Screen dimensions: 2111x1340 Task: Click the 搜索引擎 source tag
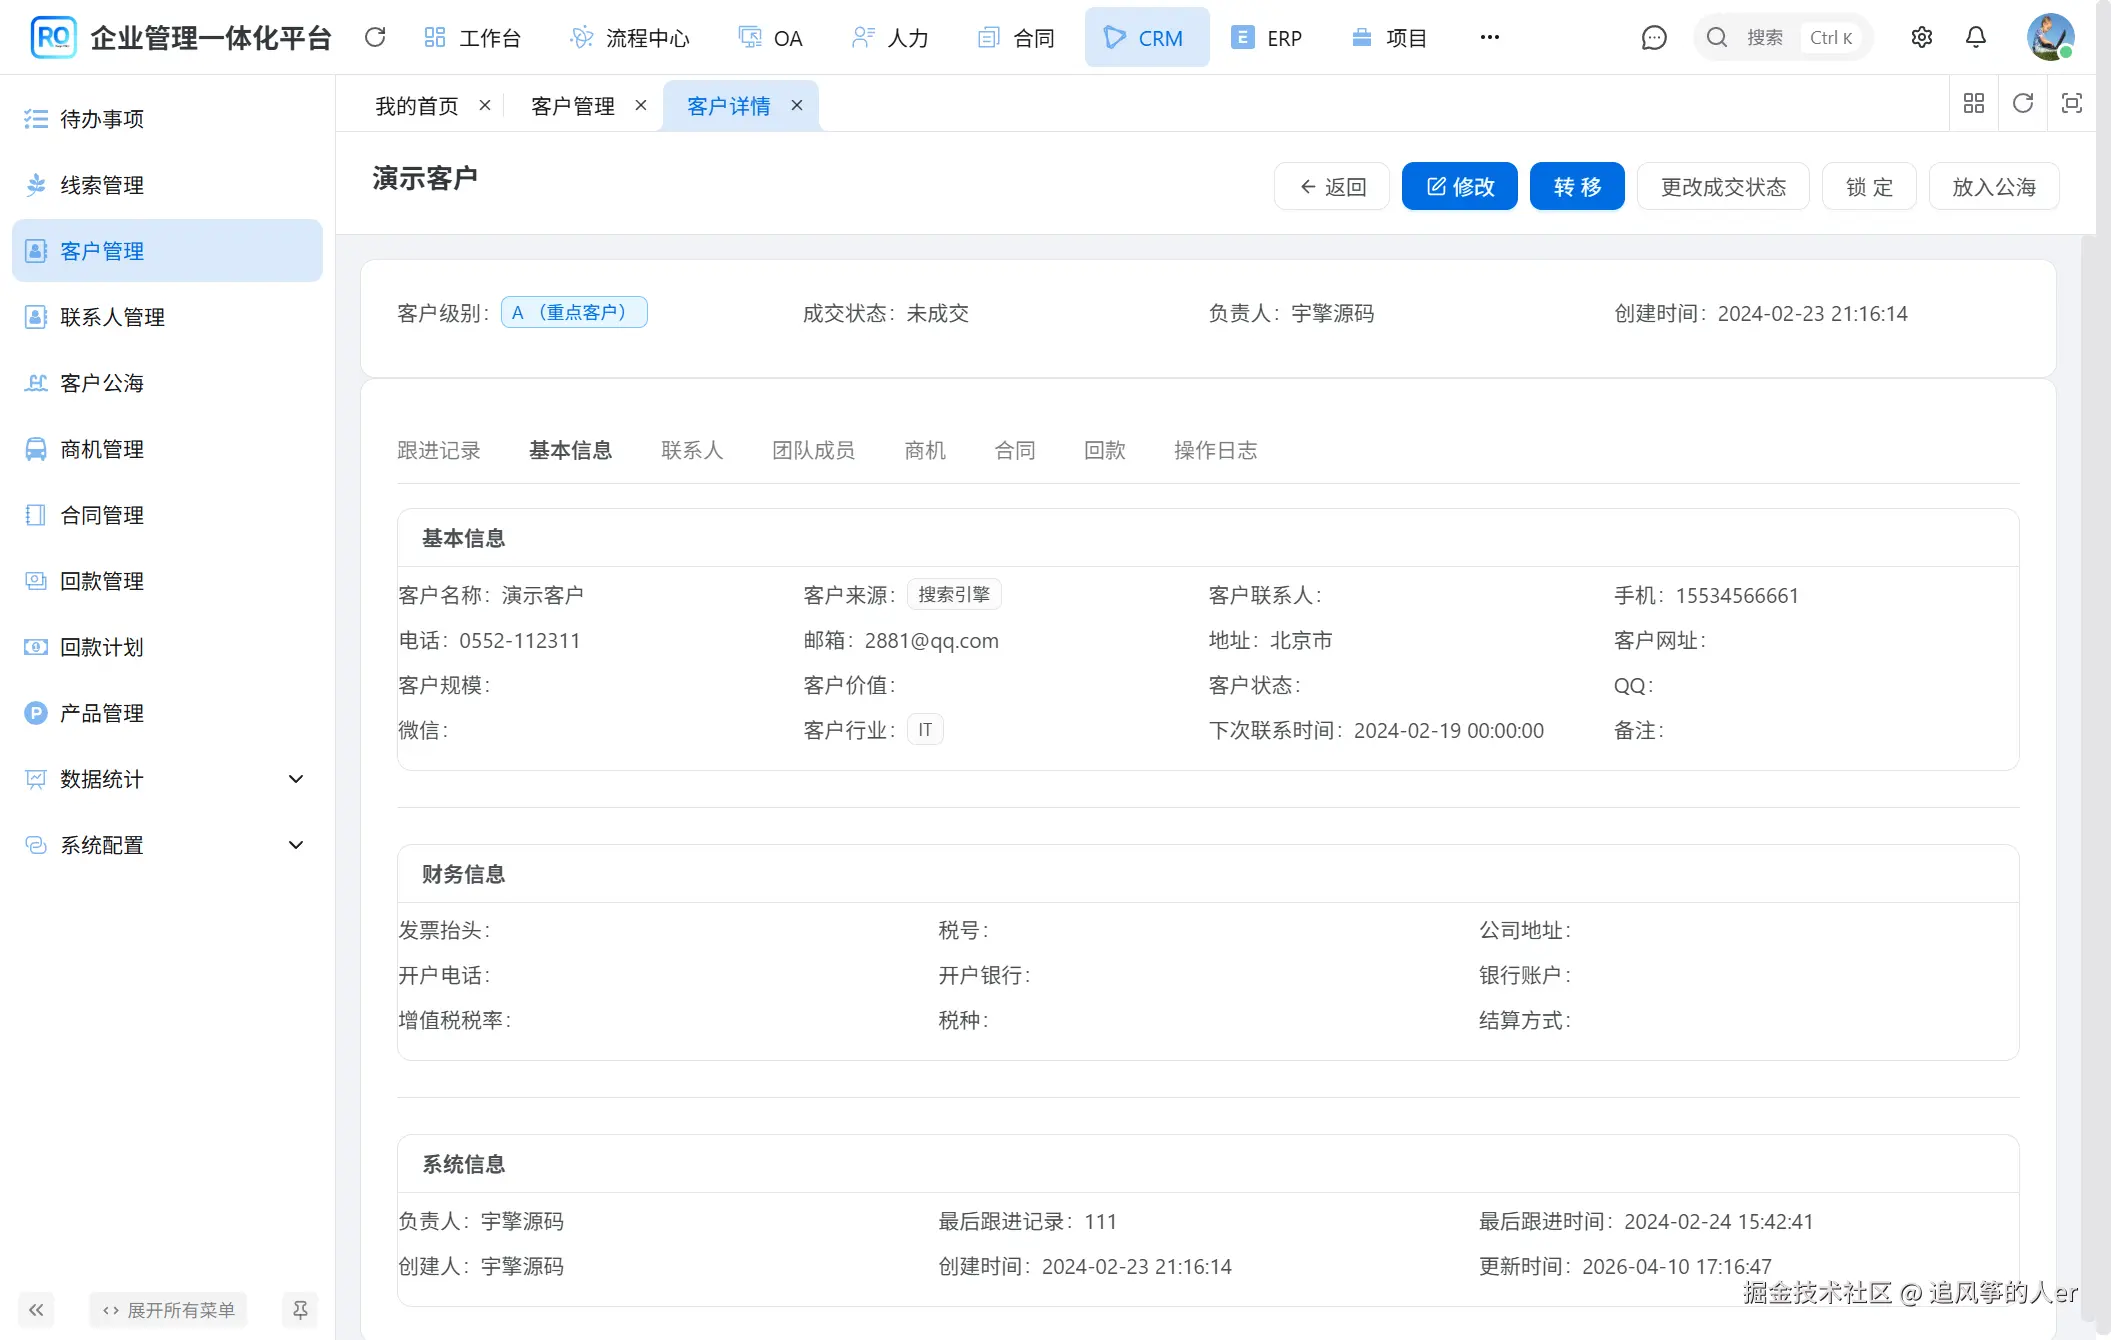coord(954,594)
